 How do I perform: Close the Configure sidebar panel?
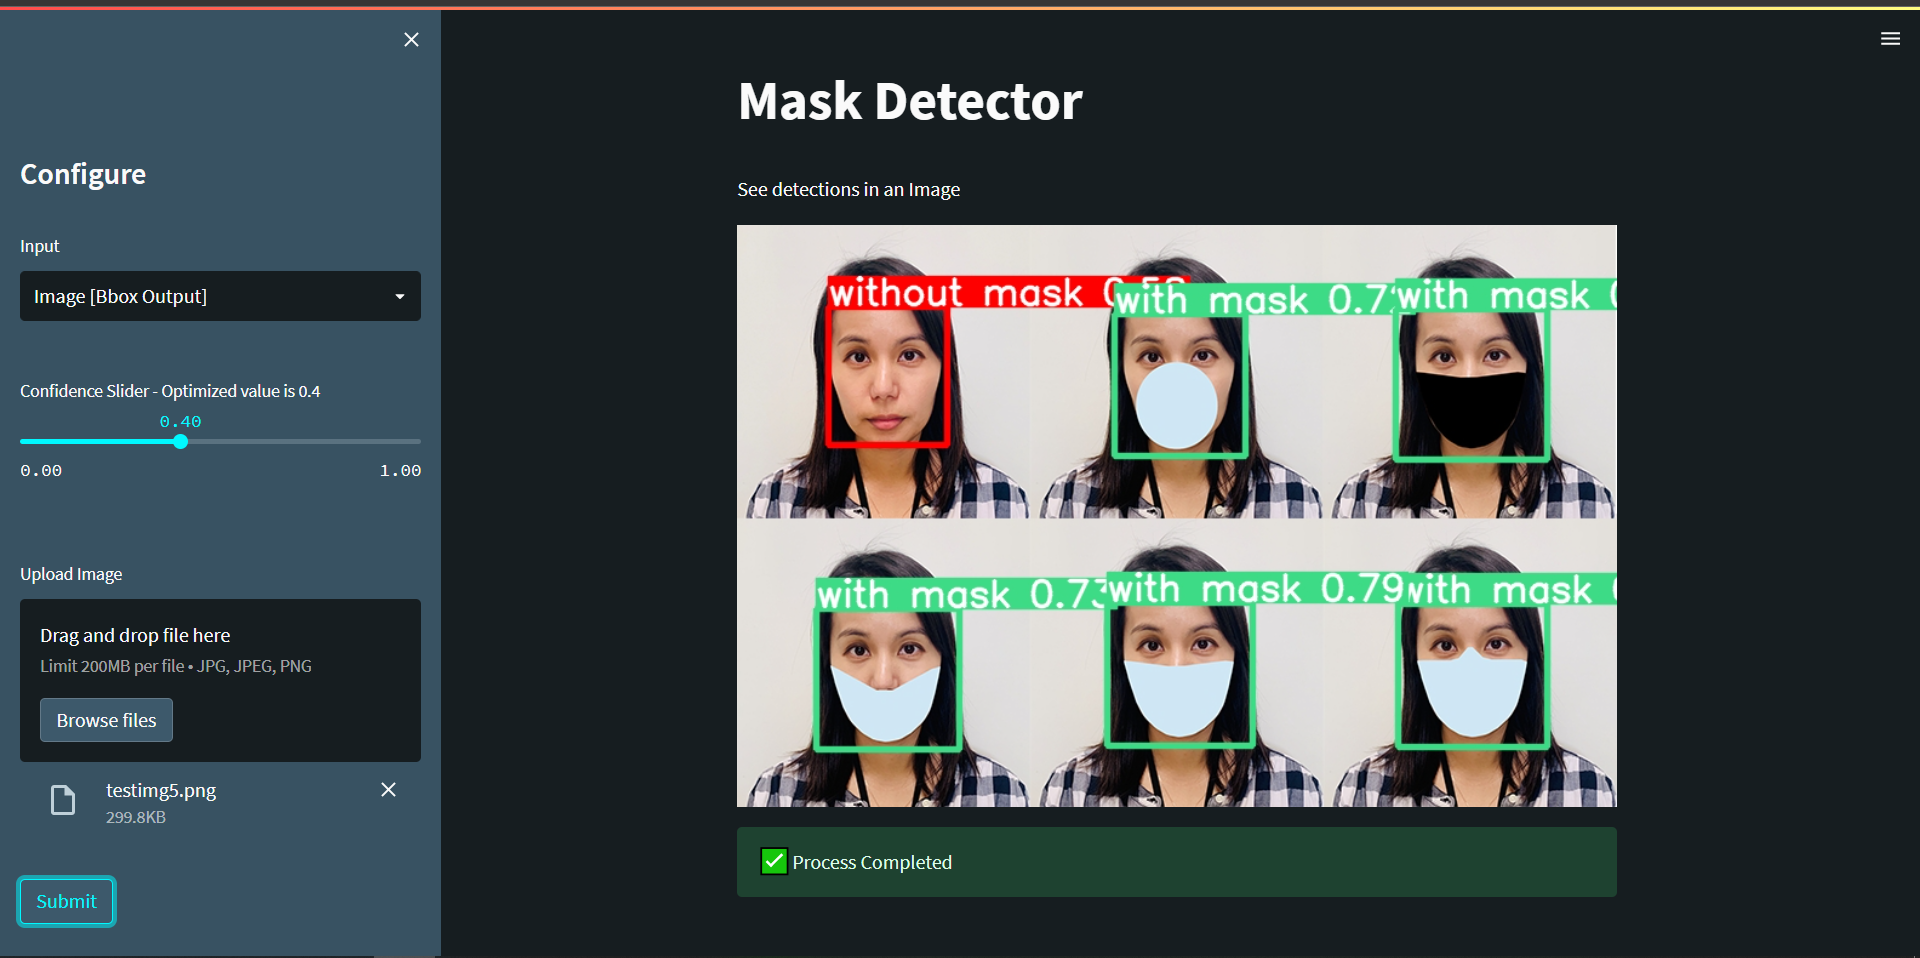point(411,39)
